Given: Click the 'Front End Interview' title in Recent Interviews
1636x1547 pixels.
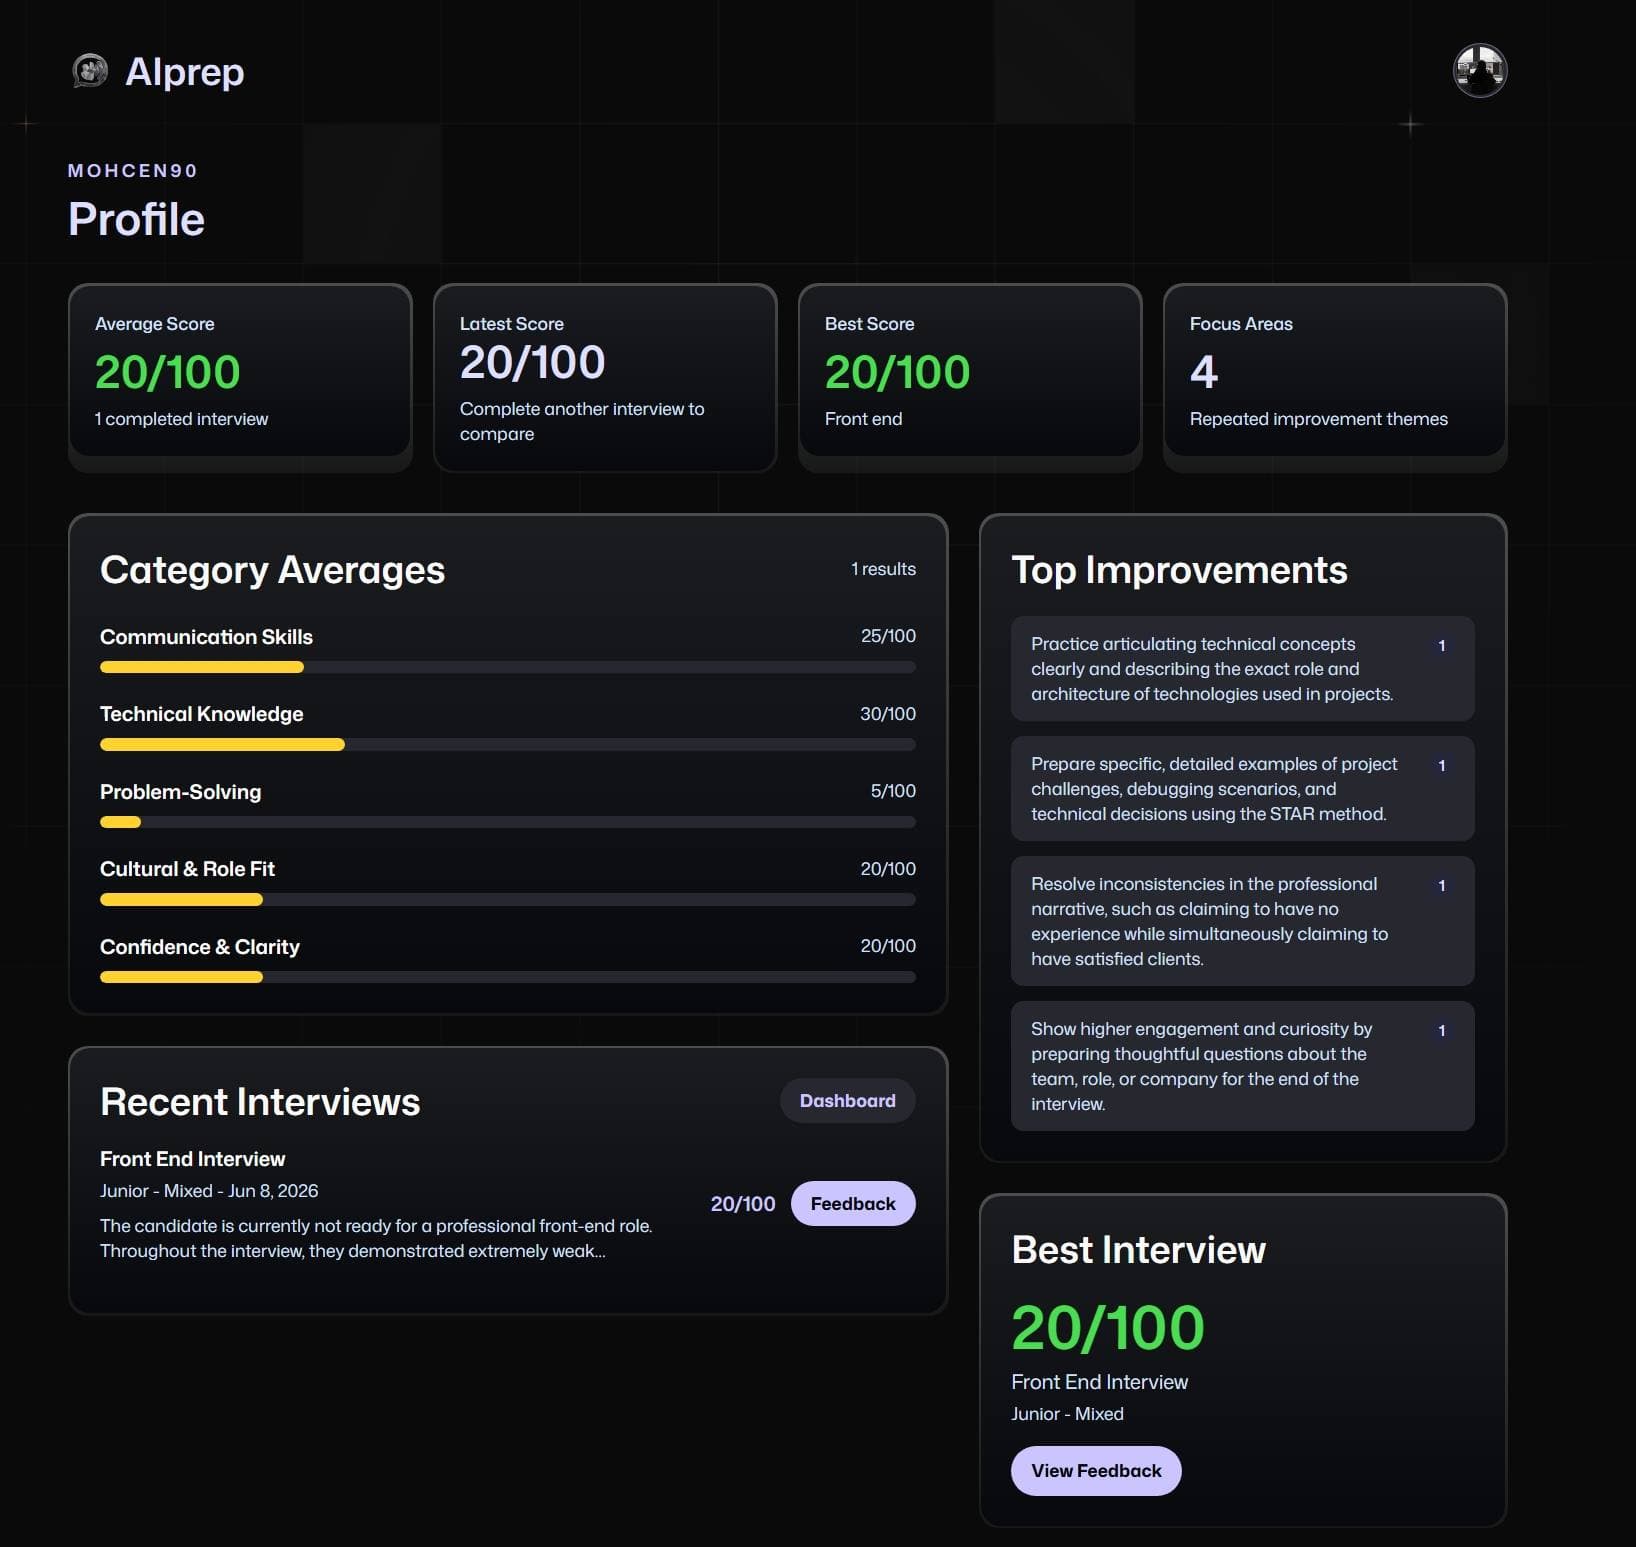Looking at the screenshot, I should pos(192,1158).
